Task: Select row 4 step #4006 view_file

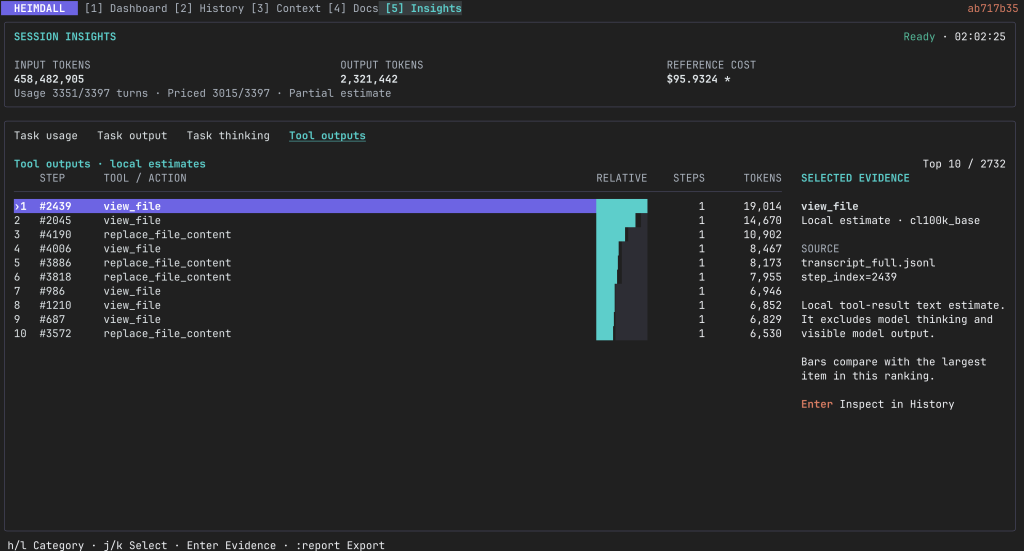Action: tap(398, 249)
